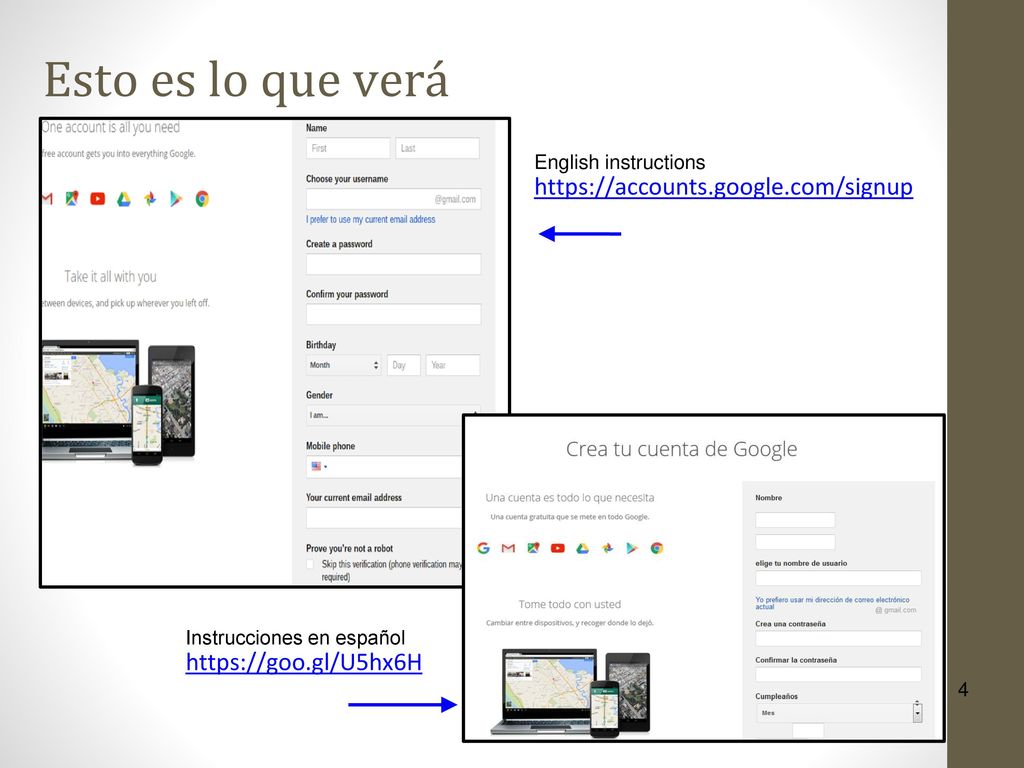Click the Google Play icon in Spanish screenshot
Image resolution: width=1024 pixels, height=768 pixels.
pos(632,548)
